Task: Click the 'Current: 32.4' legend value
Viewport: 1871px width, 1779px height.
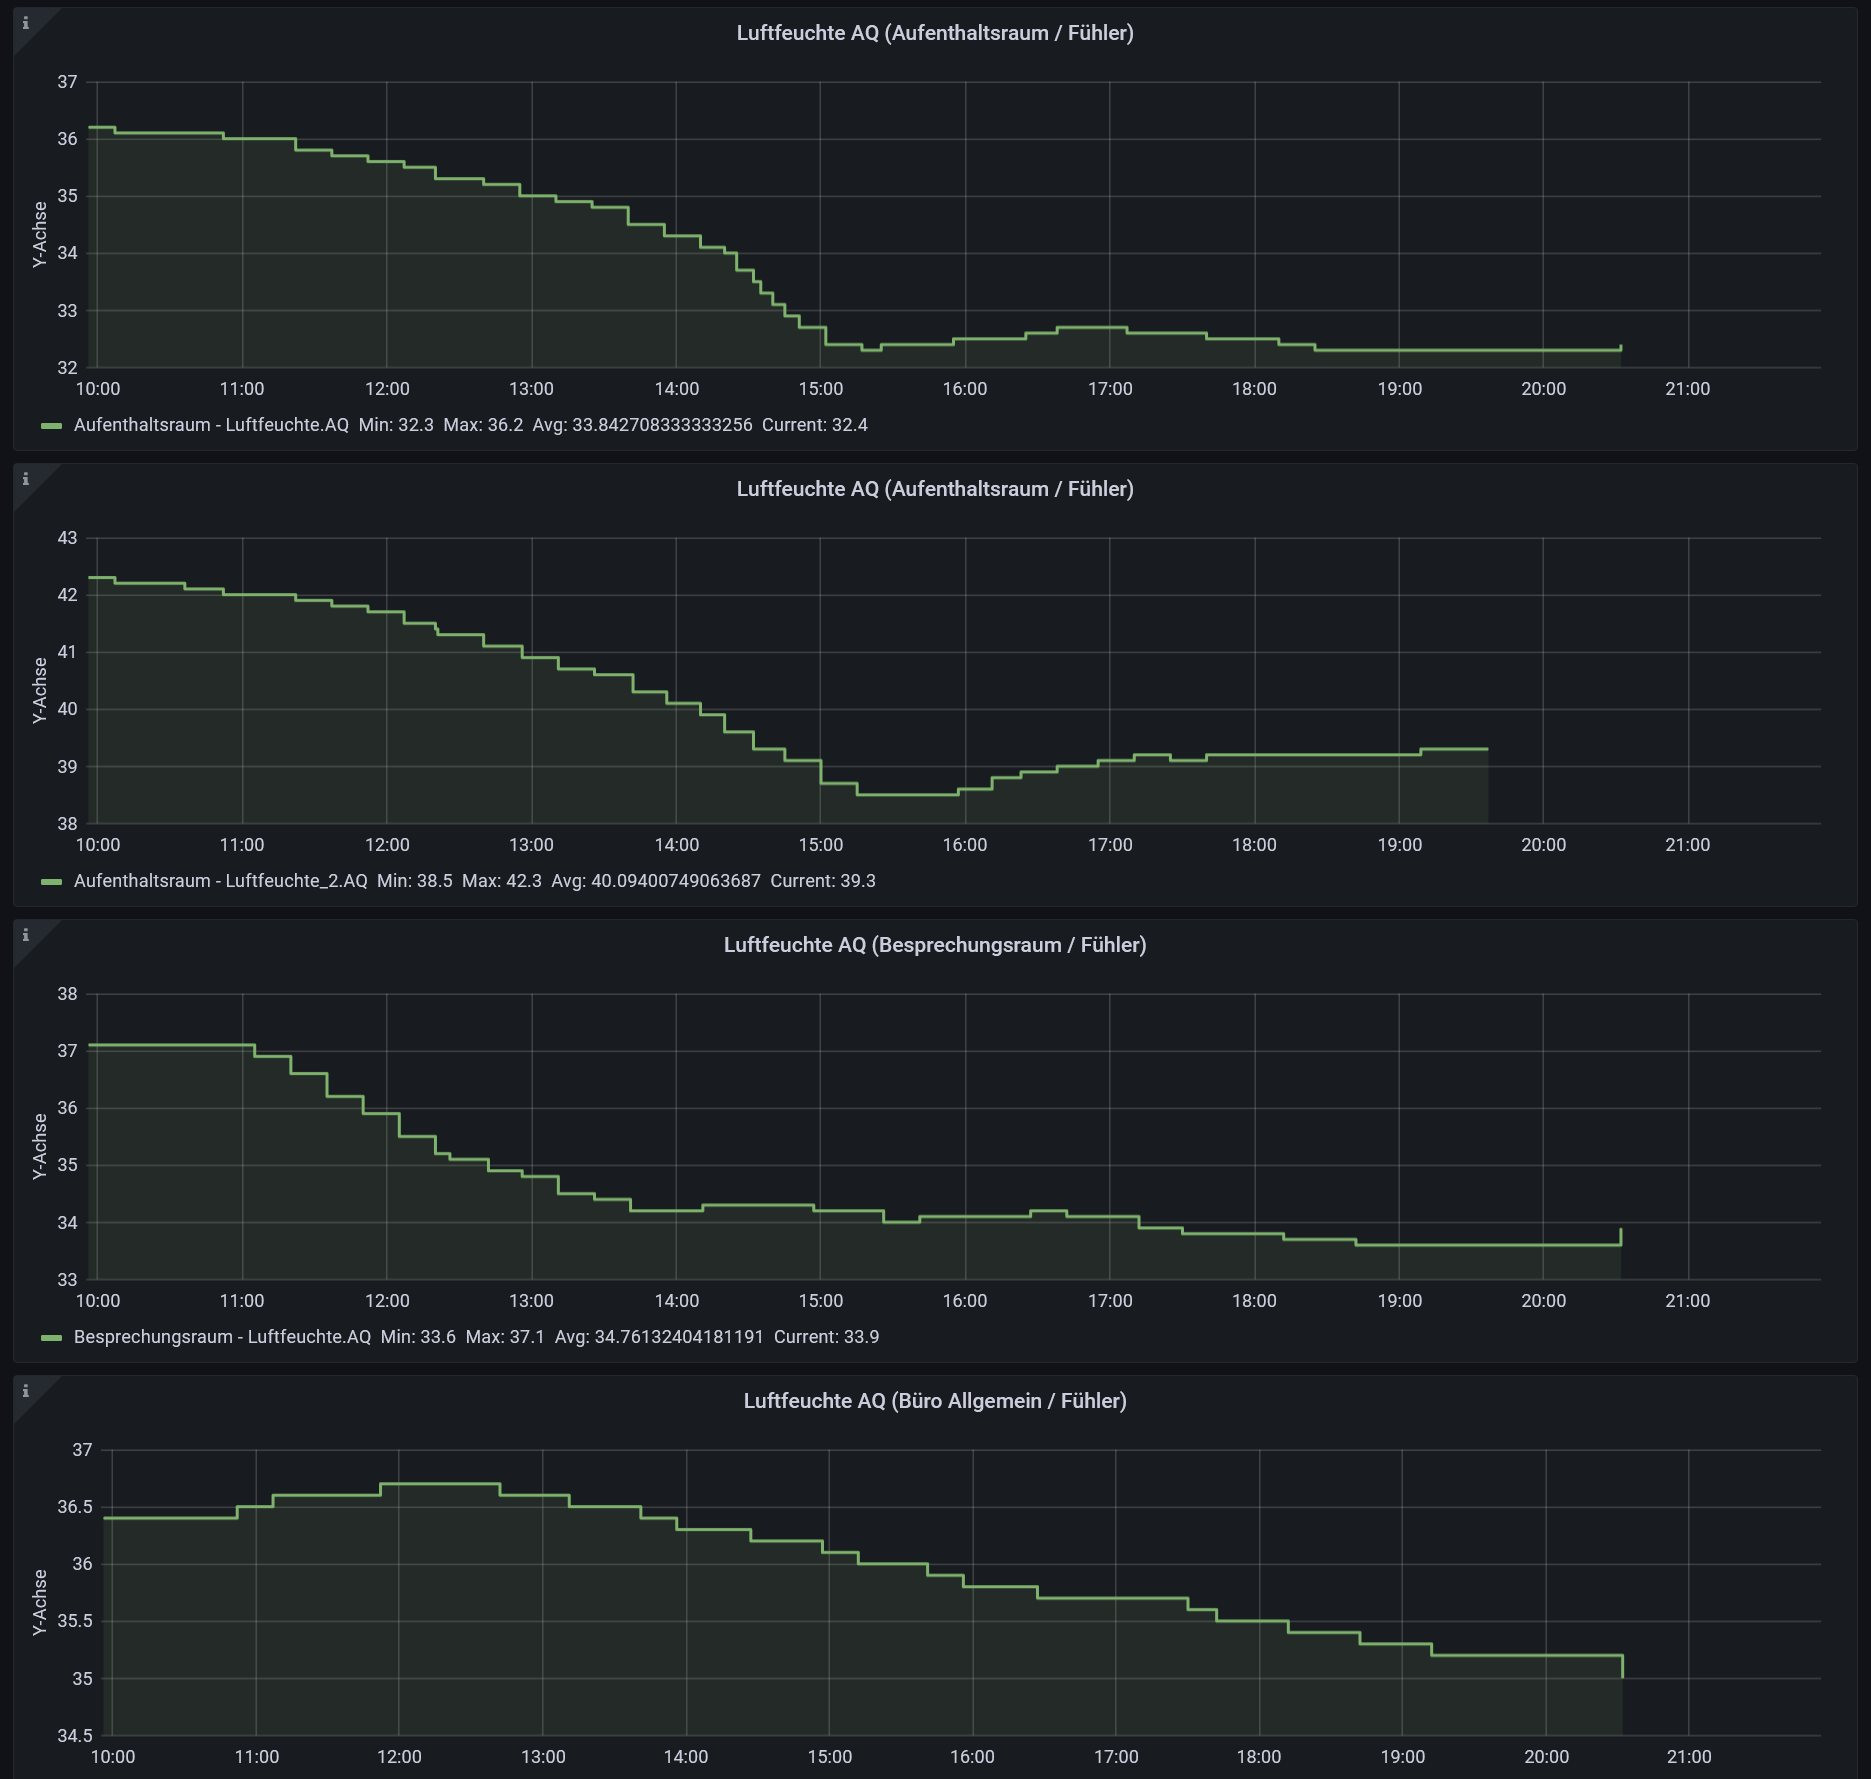Action: pos(815,425)
